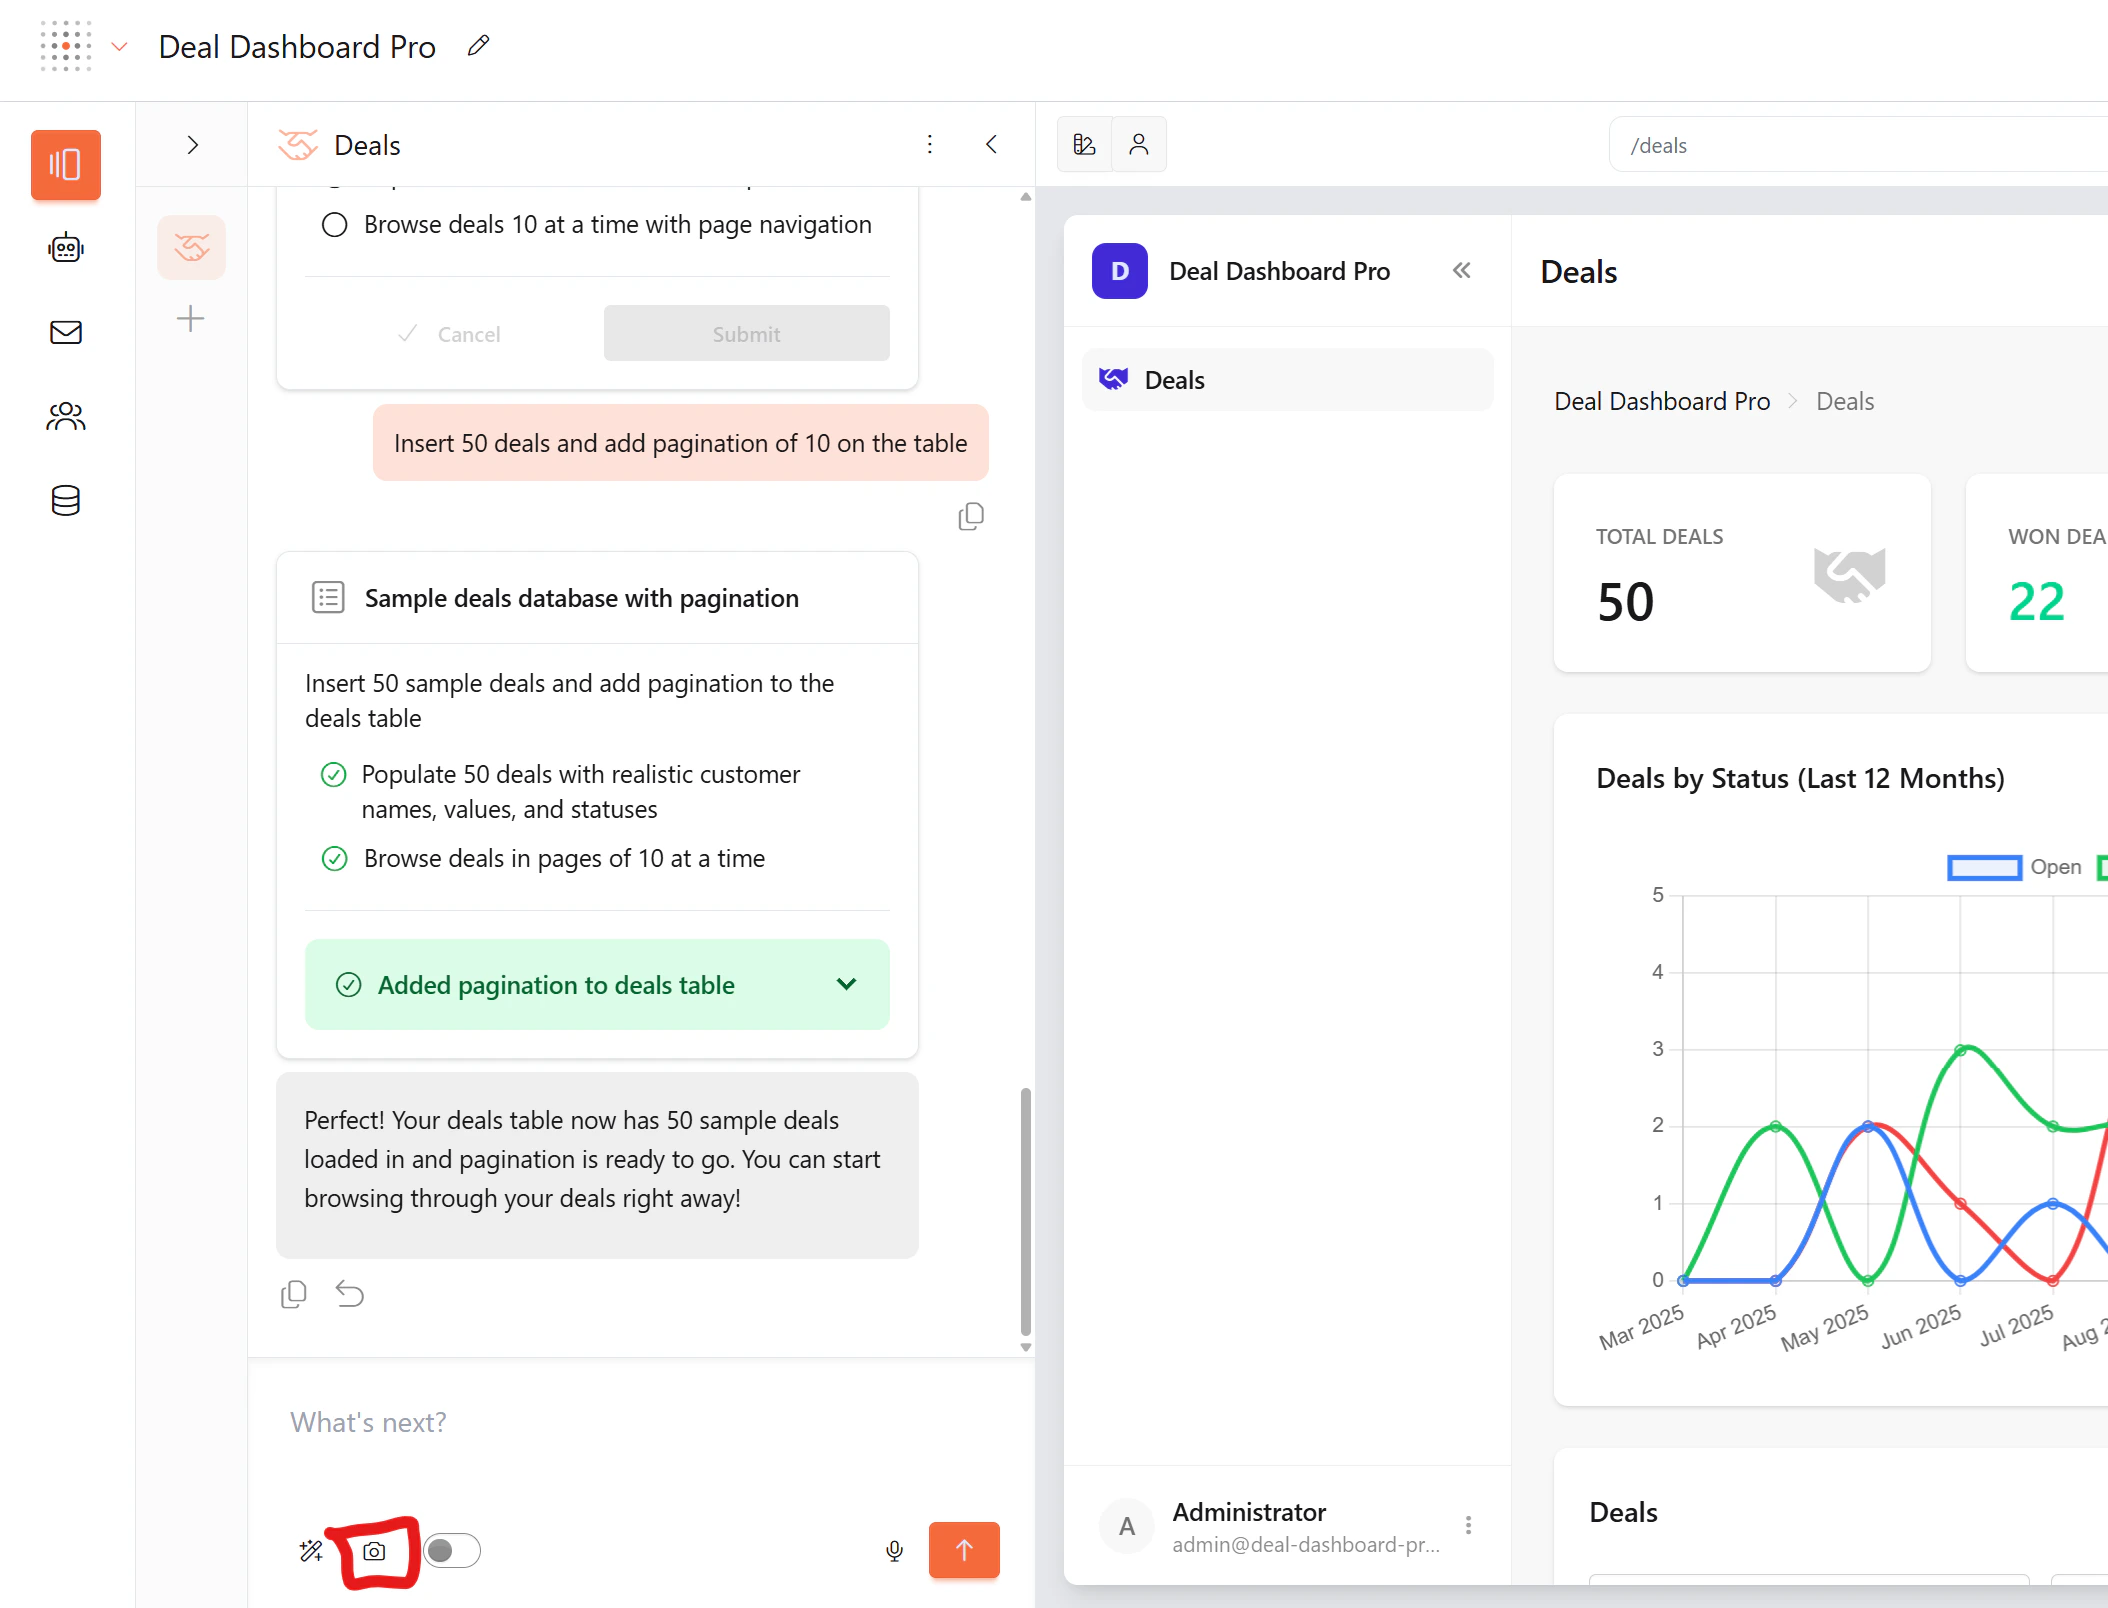
Task: Collapse the Deal Dashboard Pro sidebar
Action: pyautogui.click(x=1462, y=270)
